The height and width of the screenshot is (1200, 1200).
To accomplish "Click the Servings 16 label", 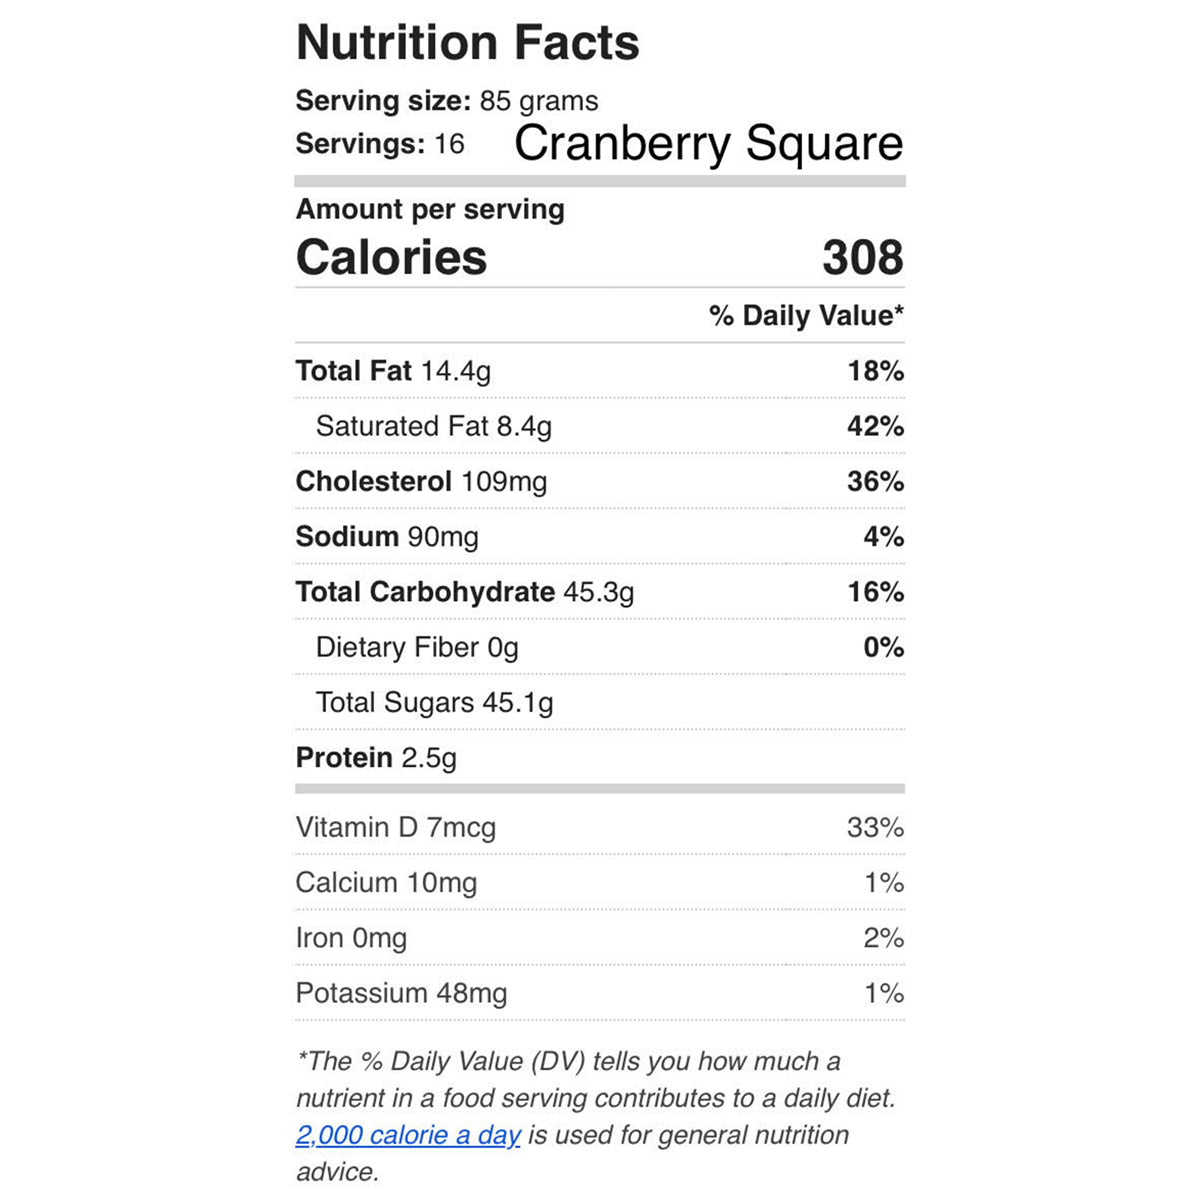I will (380, 144).
